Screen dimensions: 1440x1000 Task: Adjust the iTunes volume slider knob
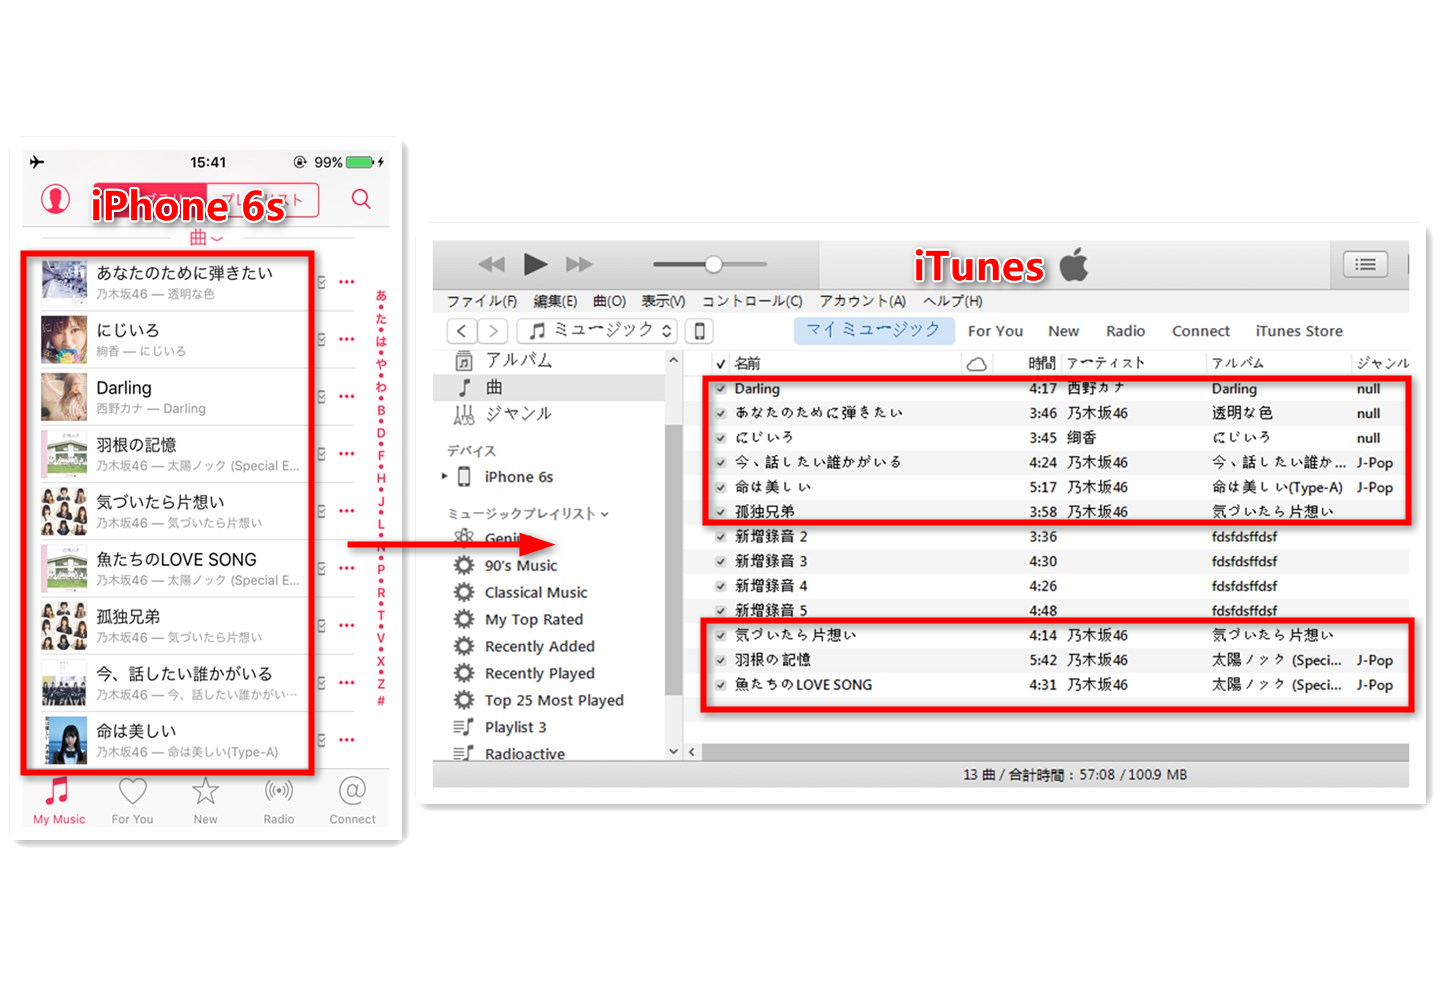click(713, 264)
